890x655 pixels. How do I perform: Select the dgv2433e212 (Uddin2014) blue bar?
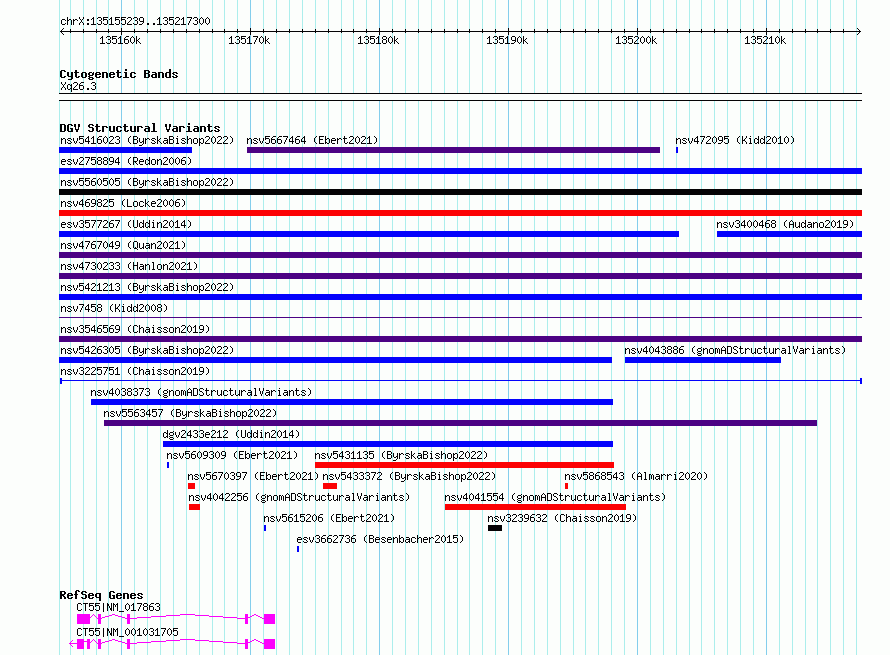coord(388,444)
